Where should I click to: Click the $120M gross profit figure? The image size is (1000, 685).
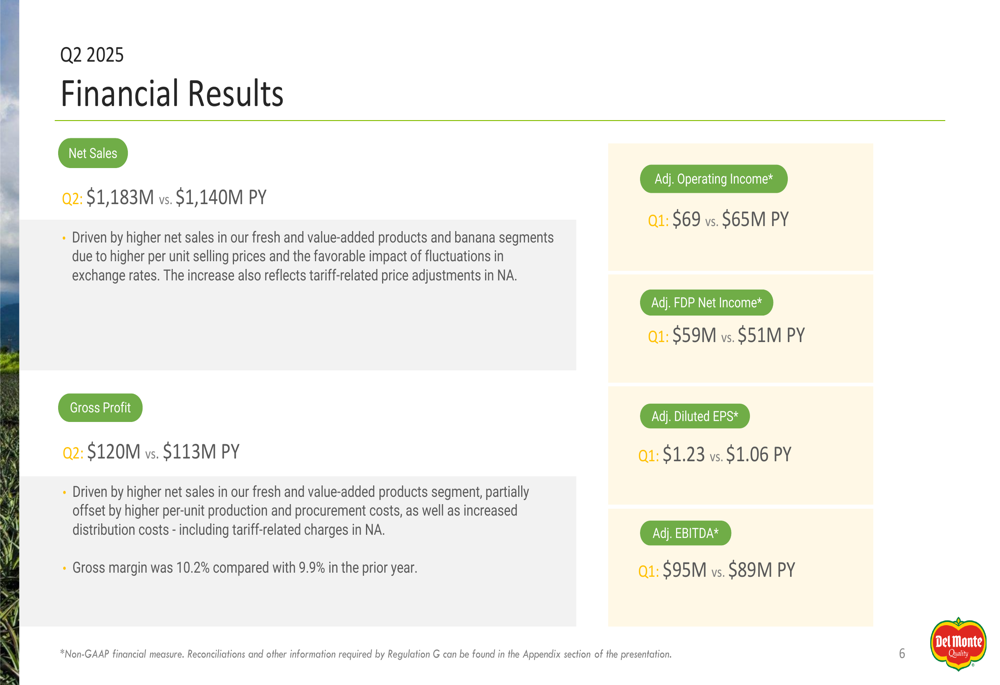point(114,452)
